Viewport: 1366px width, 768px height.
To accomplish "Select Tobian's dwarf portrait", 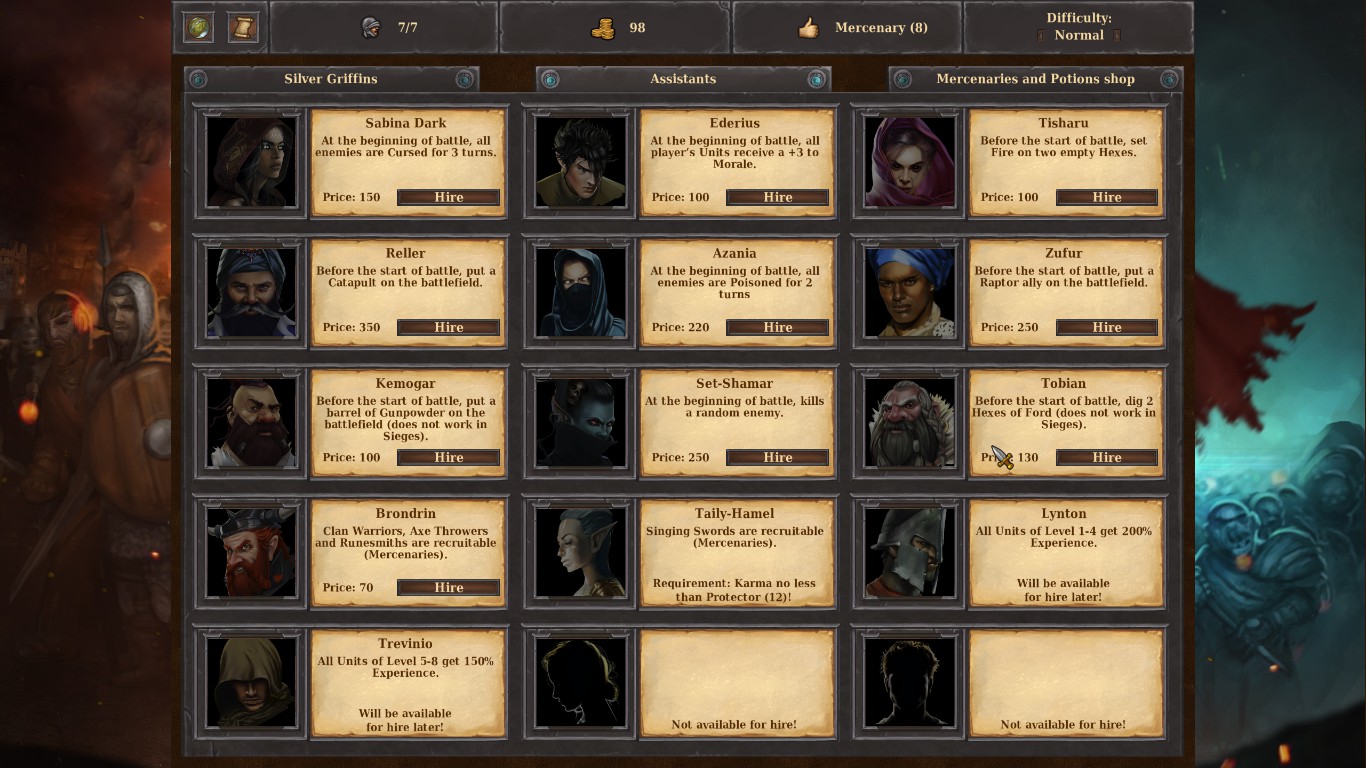I will pyautogui.click(x=909, y=422).
